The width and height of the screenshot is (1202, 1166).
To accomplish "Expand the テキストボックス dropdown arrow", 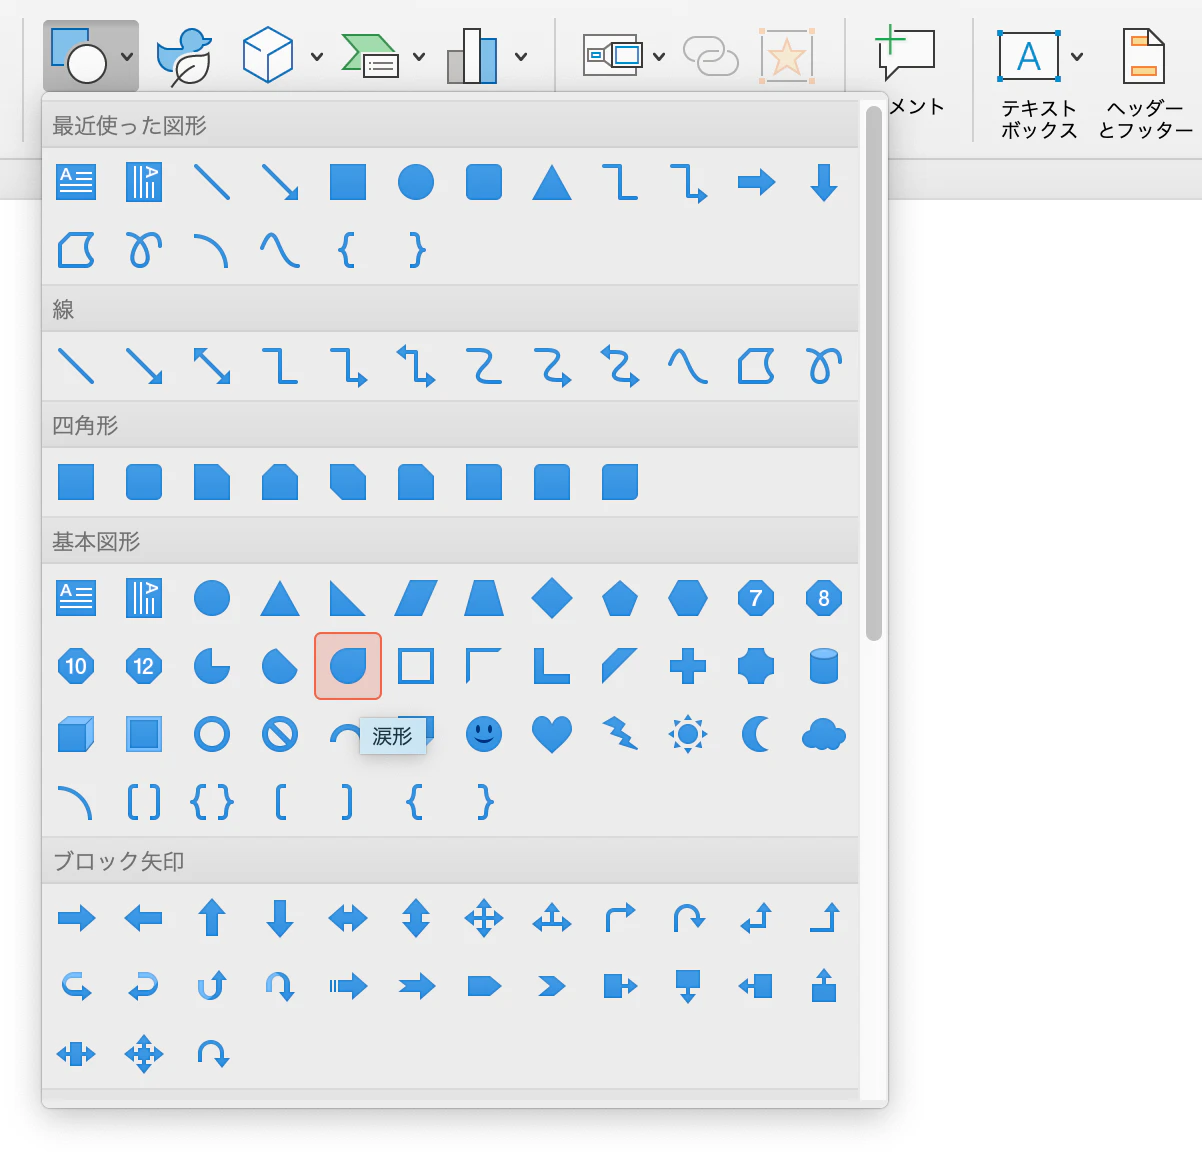I will [x=1077, y=56].
